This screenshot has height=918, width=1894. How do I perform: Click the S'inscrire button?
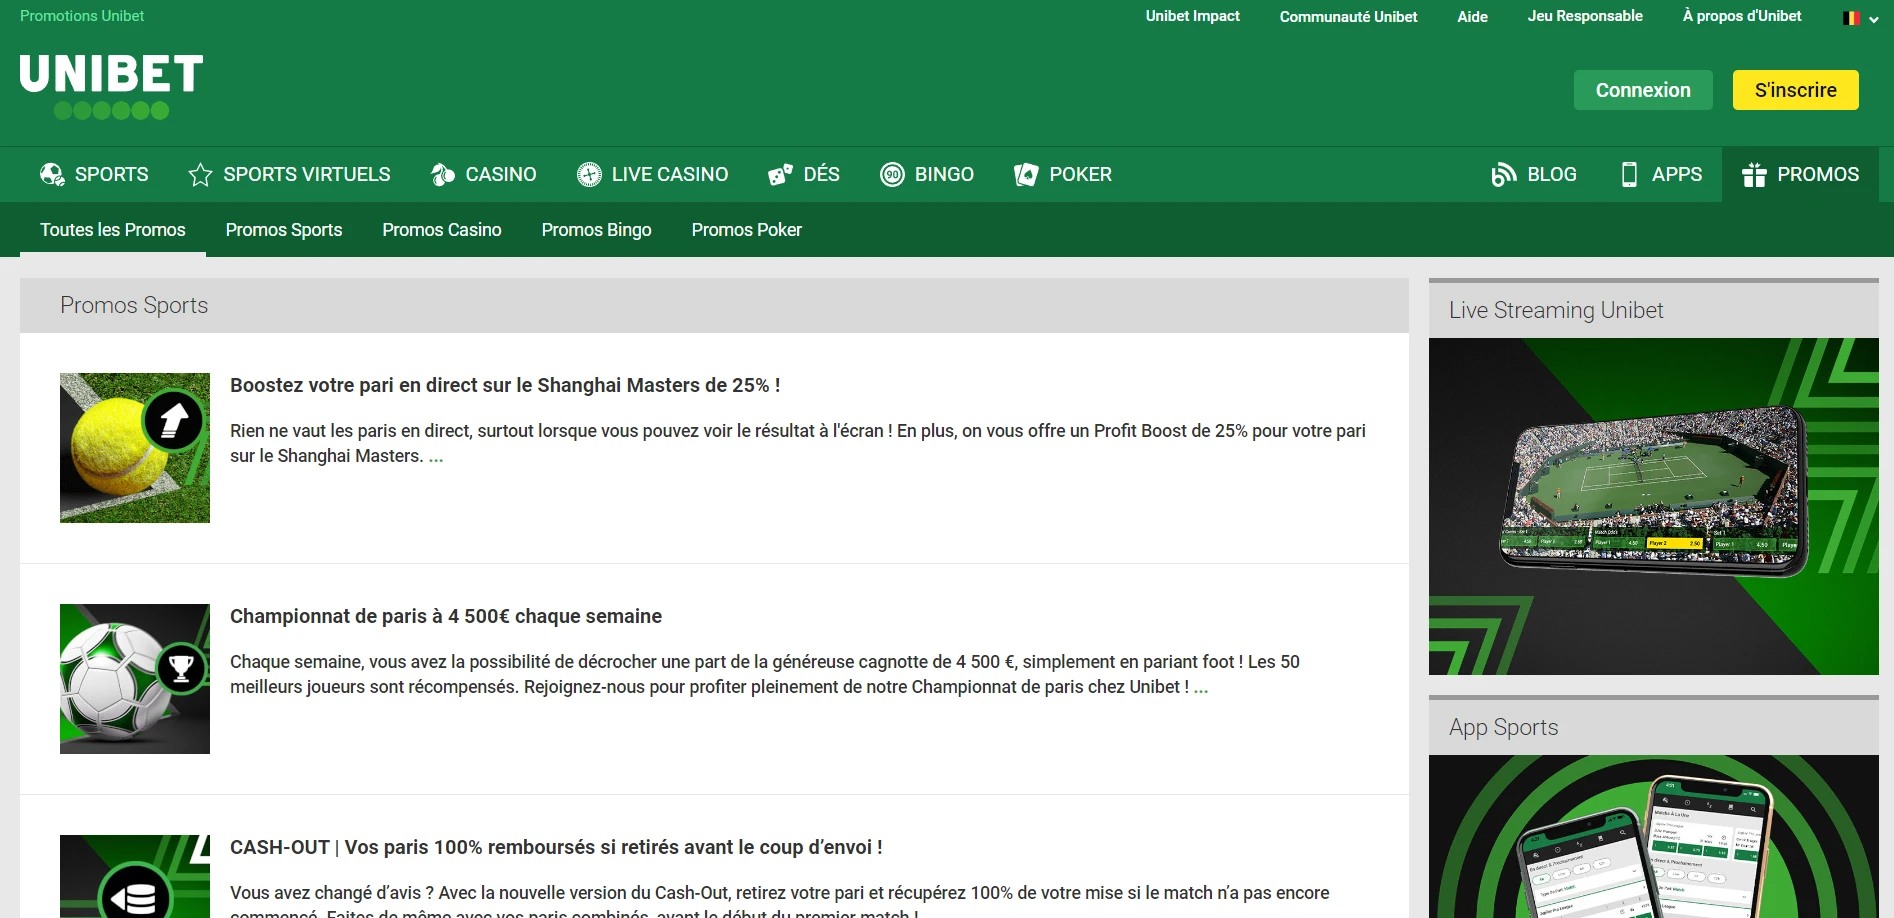pyautogui.click(x=1796, y=90)
